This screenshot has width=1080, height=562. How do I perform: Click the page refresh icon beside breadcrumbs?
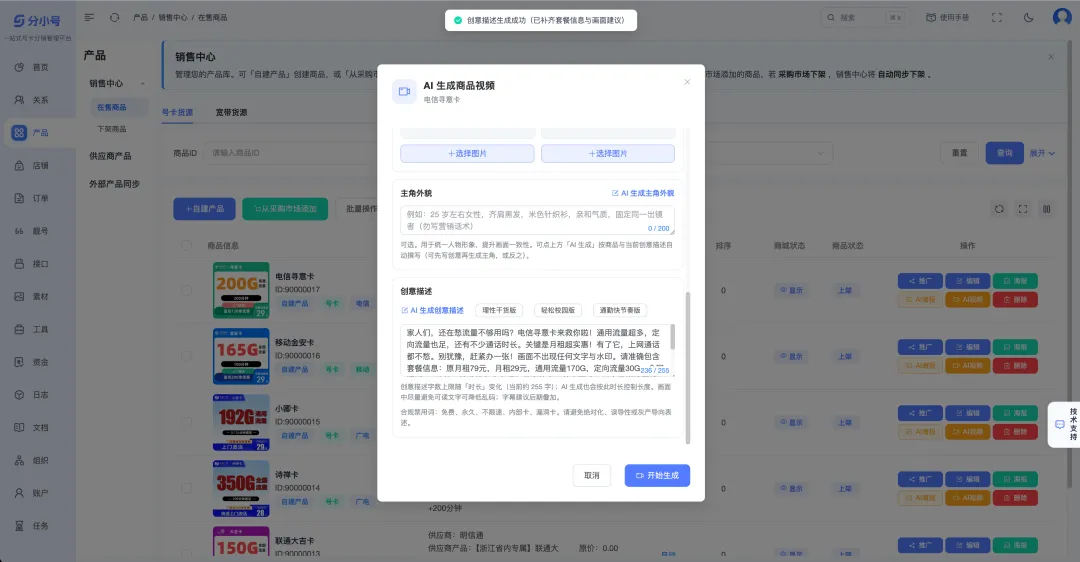tap(114, 17)
